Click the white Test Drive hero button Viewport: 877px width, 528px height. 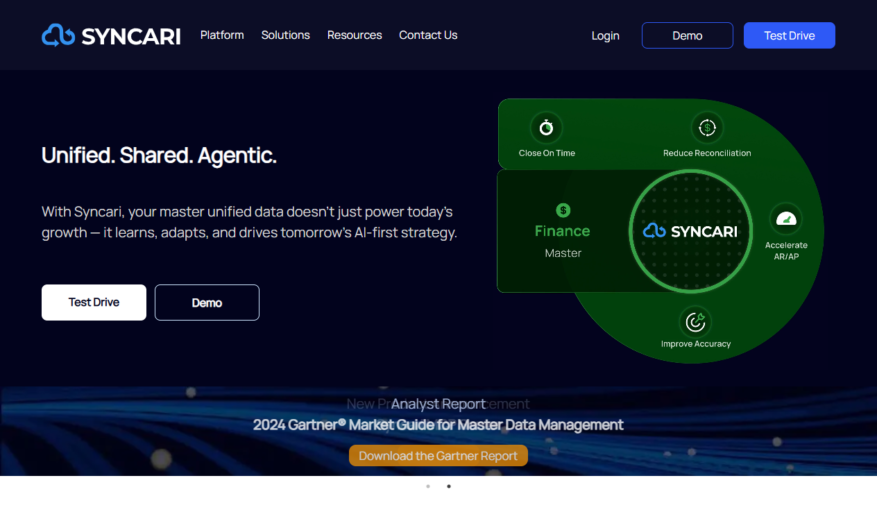94,303
